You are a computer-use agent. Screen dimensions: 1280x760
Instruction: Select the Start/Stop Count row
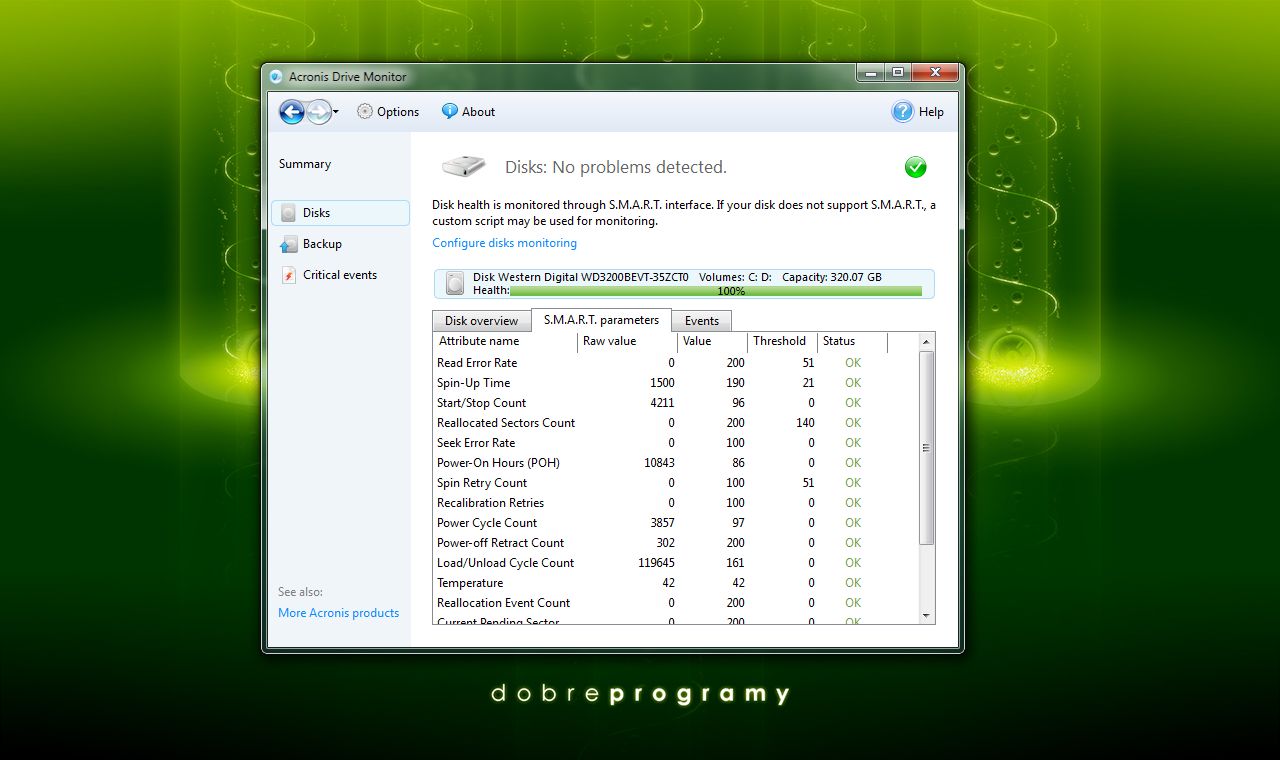pos(675,403)
